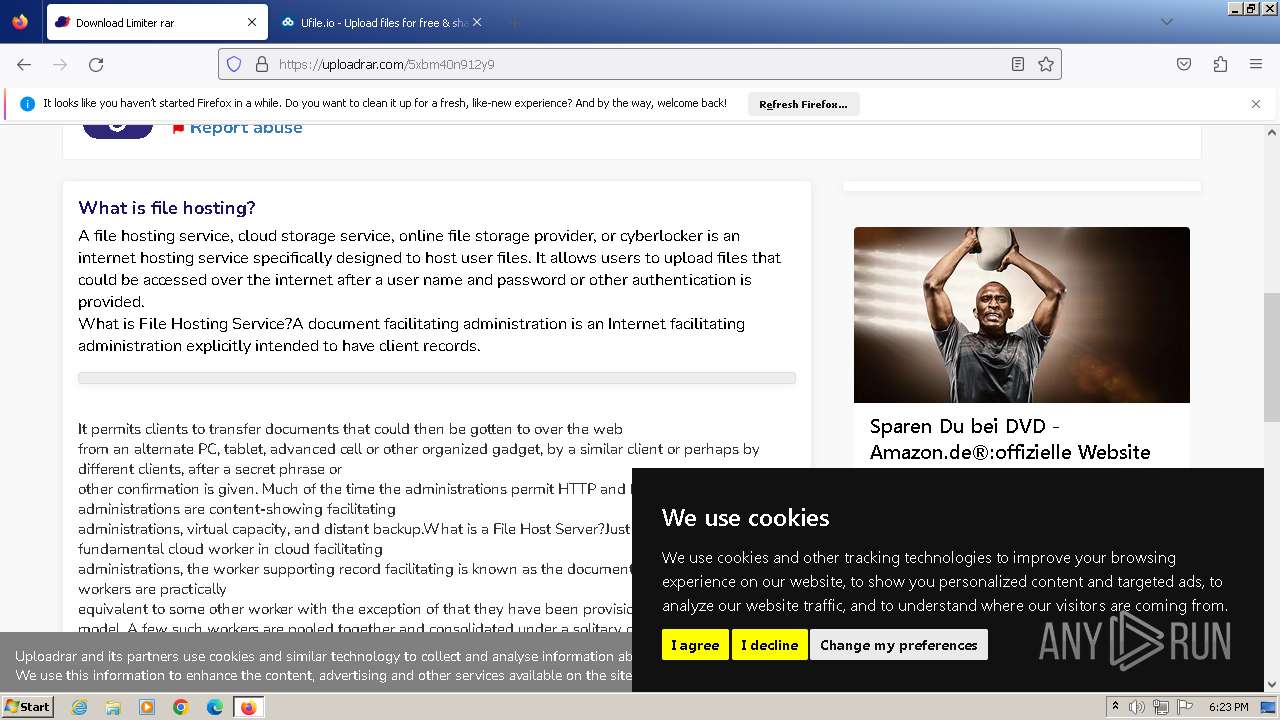
Task: Dismiss the Firefox refresh notification bar
Action: 1256,104
